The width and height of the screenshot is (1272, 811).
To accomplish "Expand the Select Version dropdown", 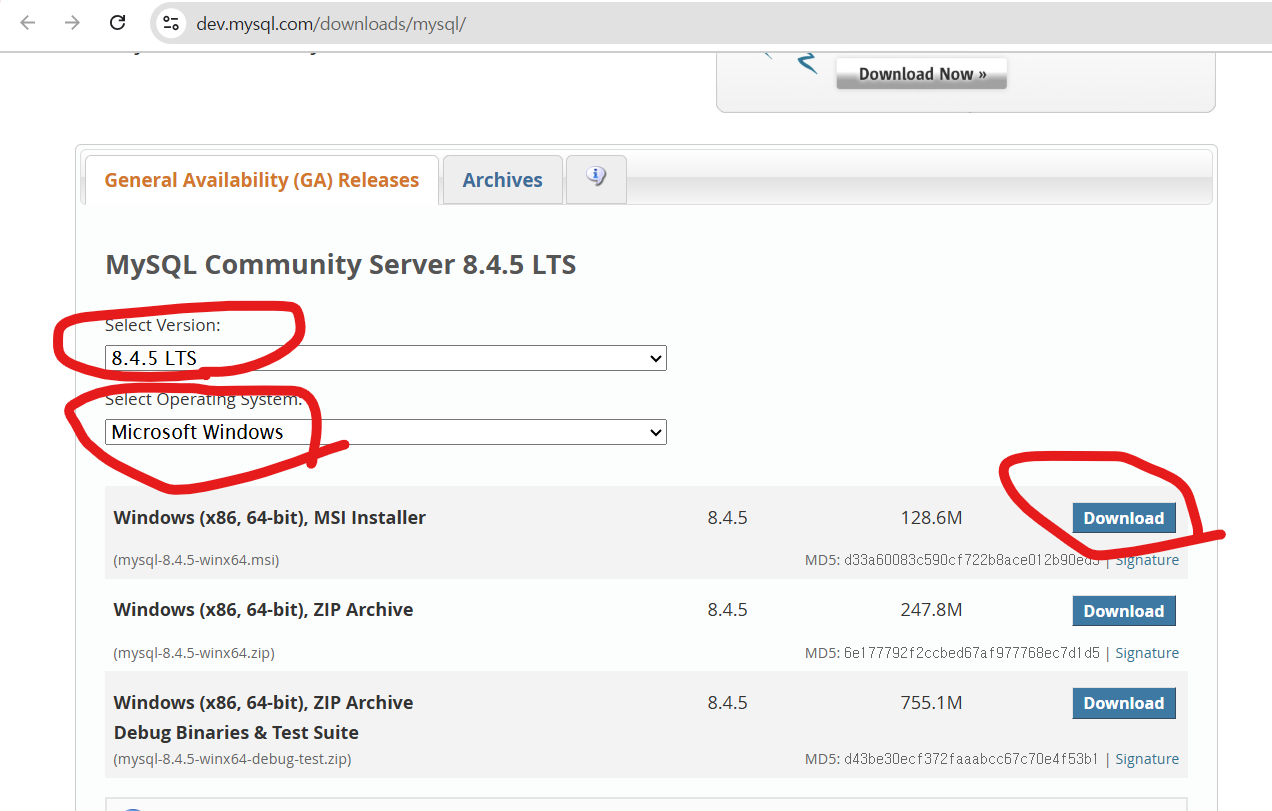I will (386, 358).
